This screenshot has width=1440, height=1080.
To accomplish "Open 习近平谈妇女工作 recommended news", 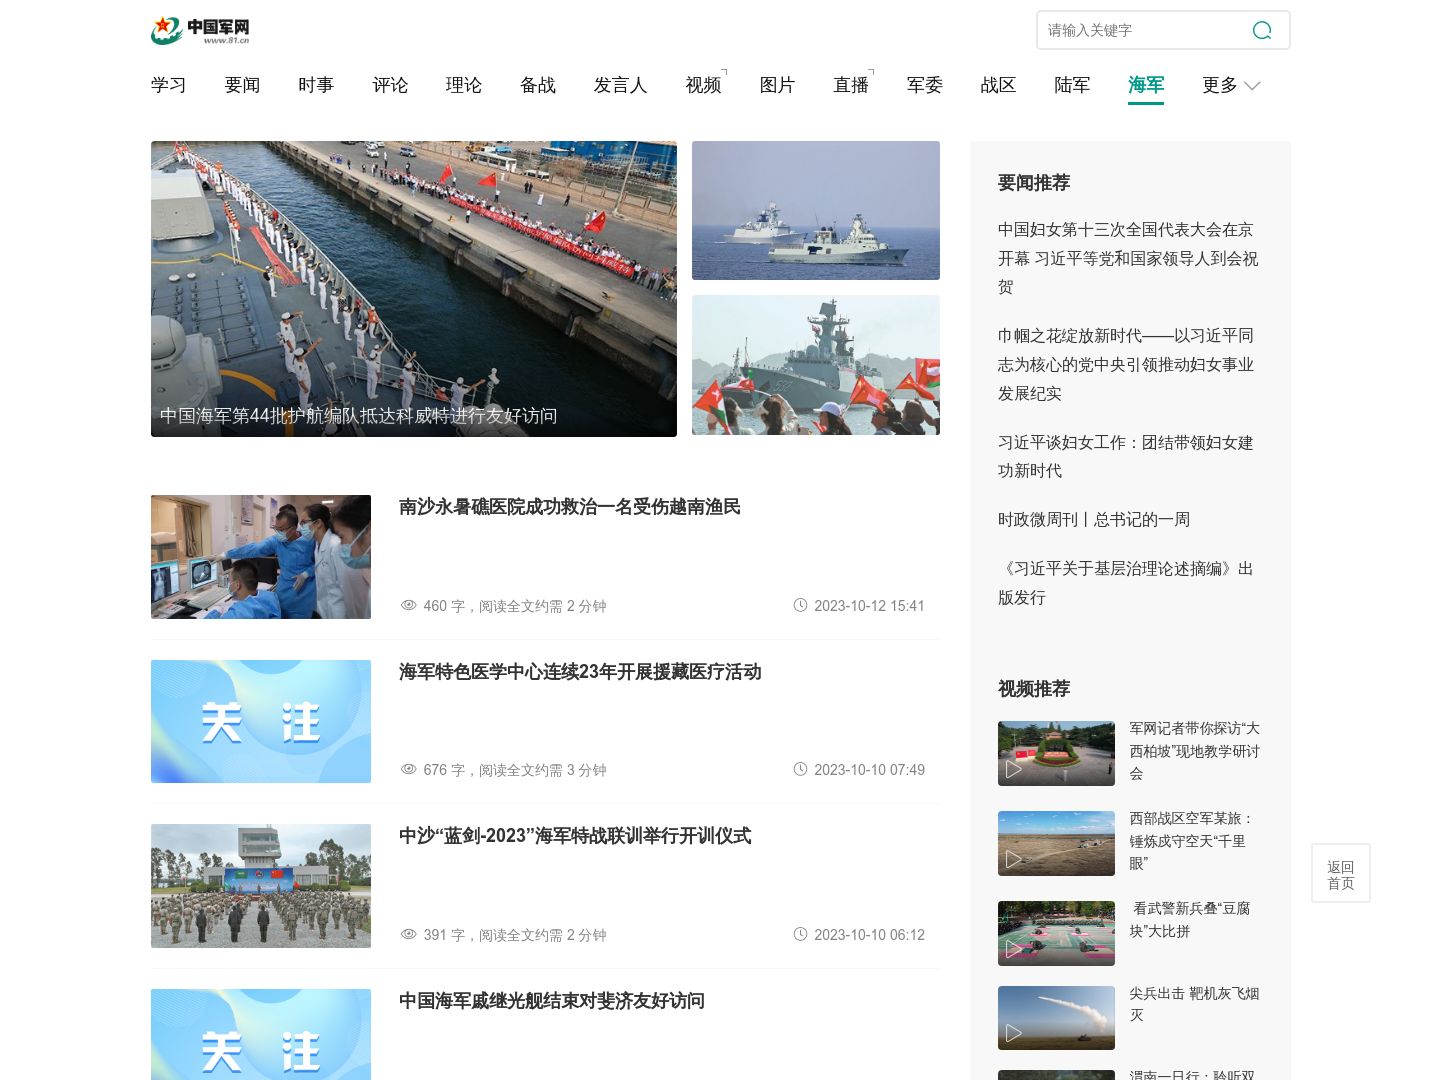I will pyautogui.click(x=1126, y=456).
